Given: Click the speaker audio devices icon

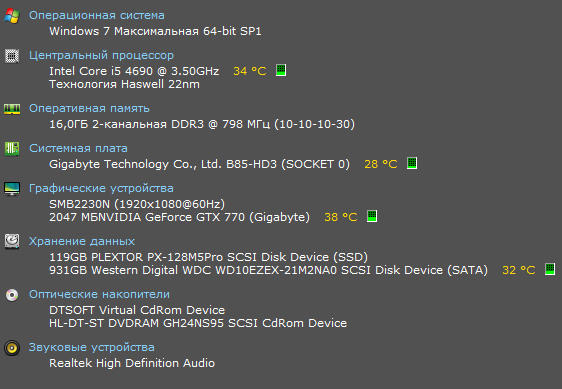Looking at the screenshot, I should (12, 348).
